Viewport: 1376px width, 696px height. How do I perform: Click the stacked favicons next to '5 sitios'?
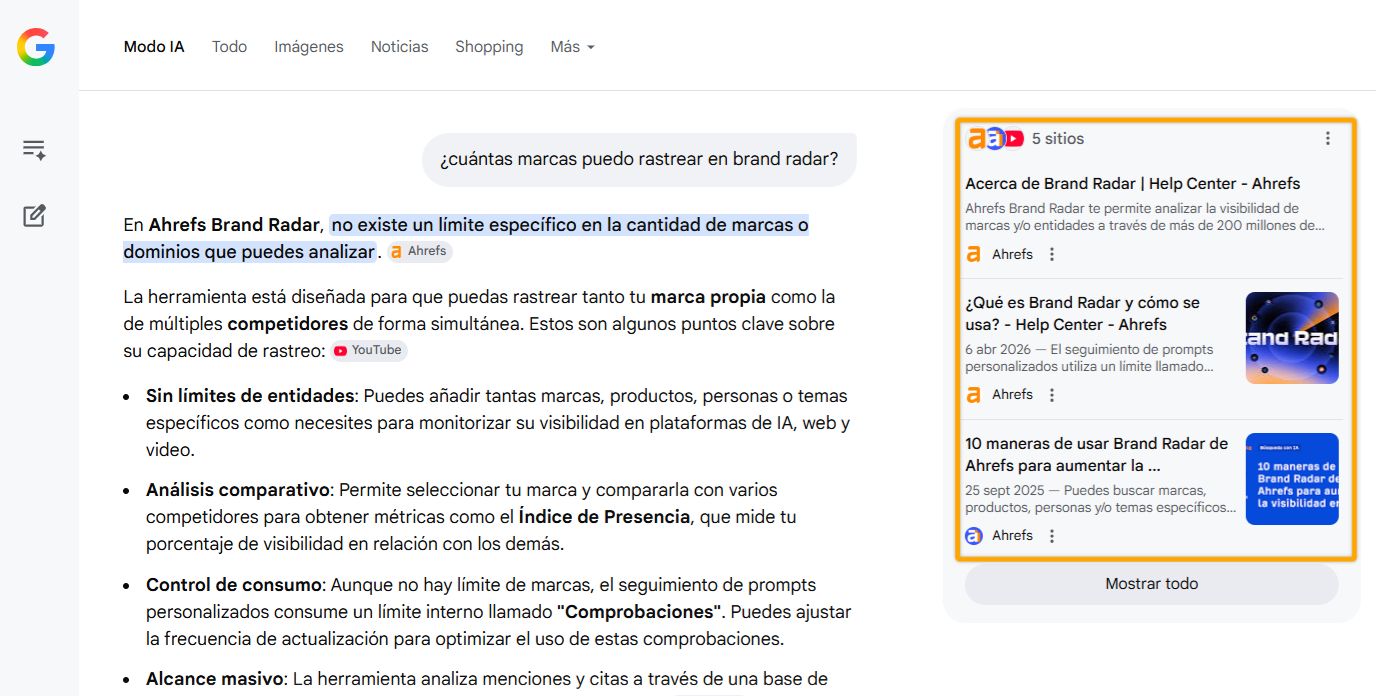(x=996, y=138)
